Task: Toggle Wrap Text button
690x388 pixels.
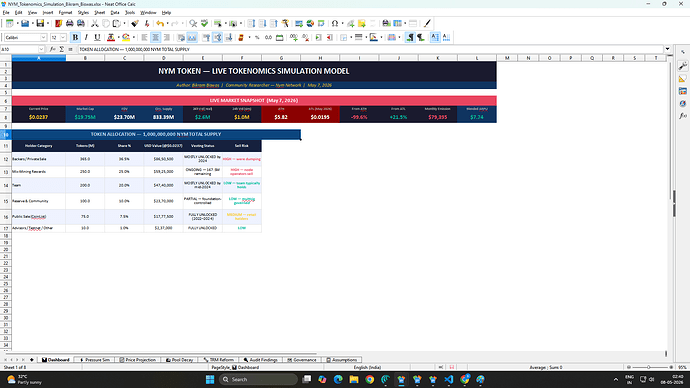Action: tap(181, 37)
